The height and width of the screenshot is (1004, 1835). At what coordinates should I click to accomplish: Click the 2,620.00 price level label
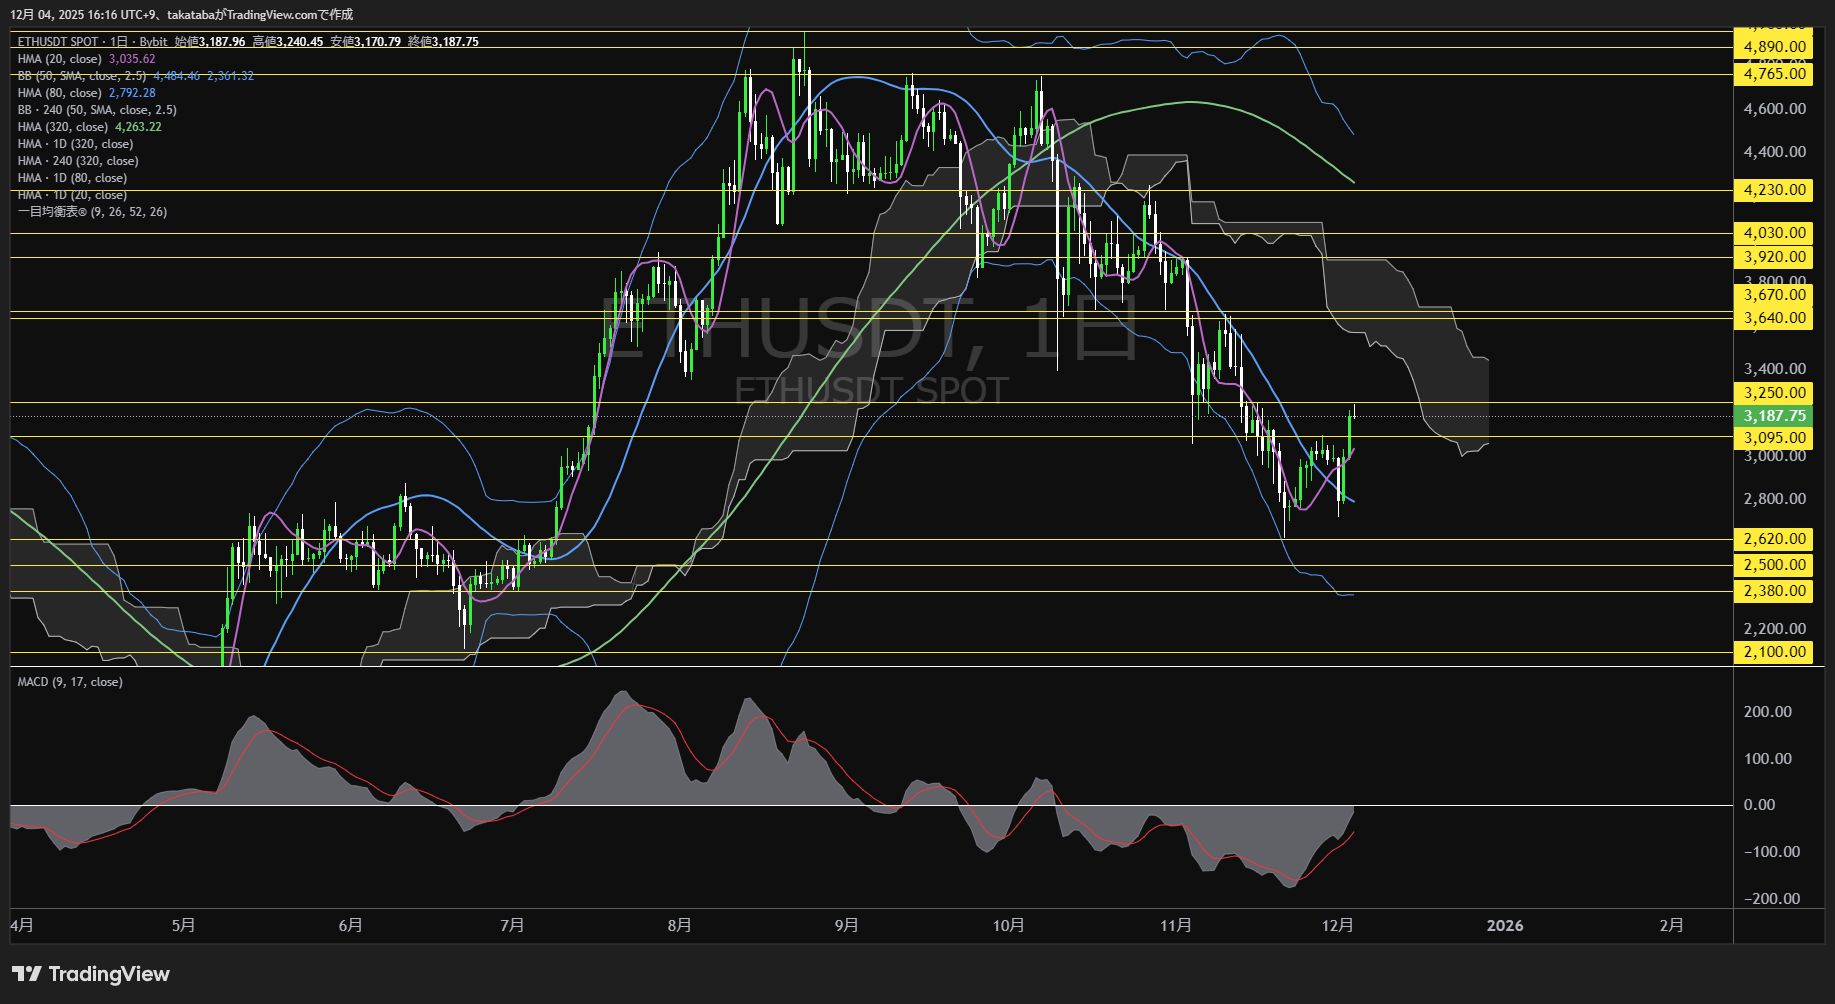coord(1774,539)
